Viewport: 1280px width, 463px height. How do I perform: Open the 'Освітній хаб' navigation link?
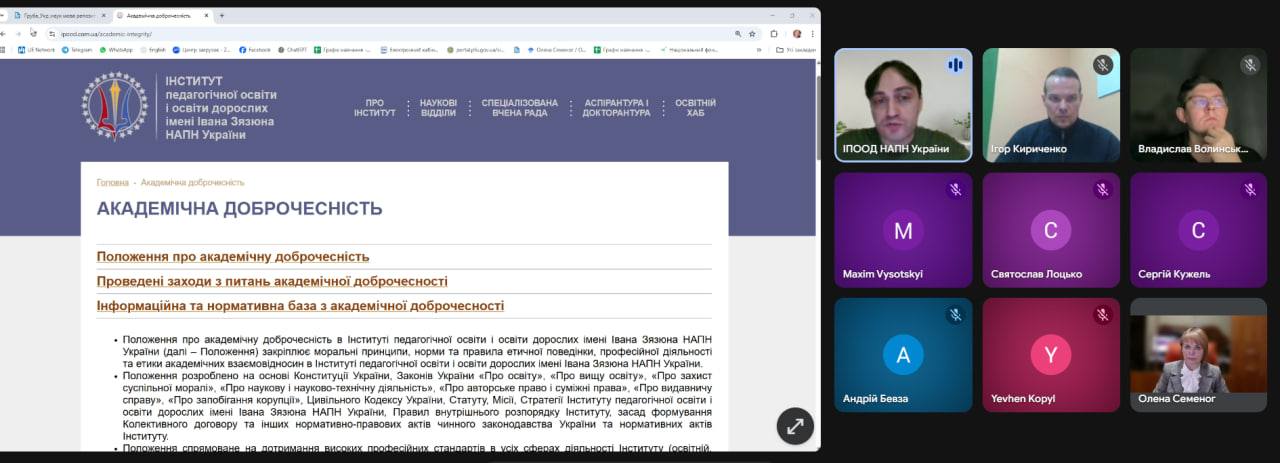(x=695, y=108)
